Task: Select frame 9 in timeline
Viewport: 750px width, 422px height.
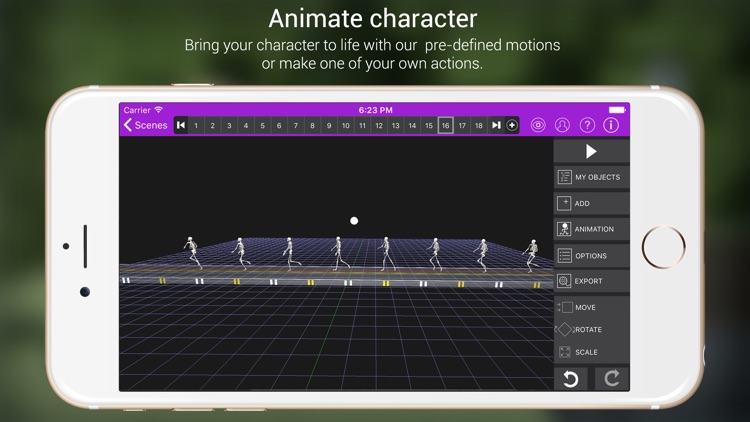Action: [x=329, y=125]
